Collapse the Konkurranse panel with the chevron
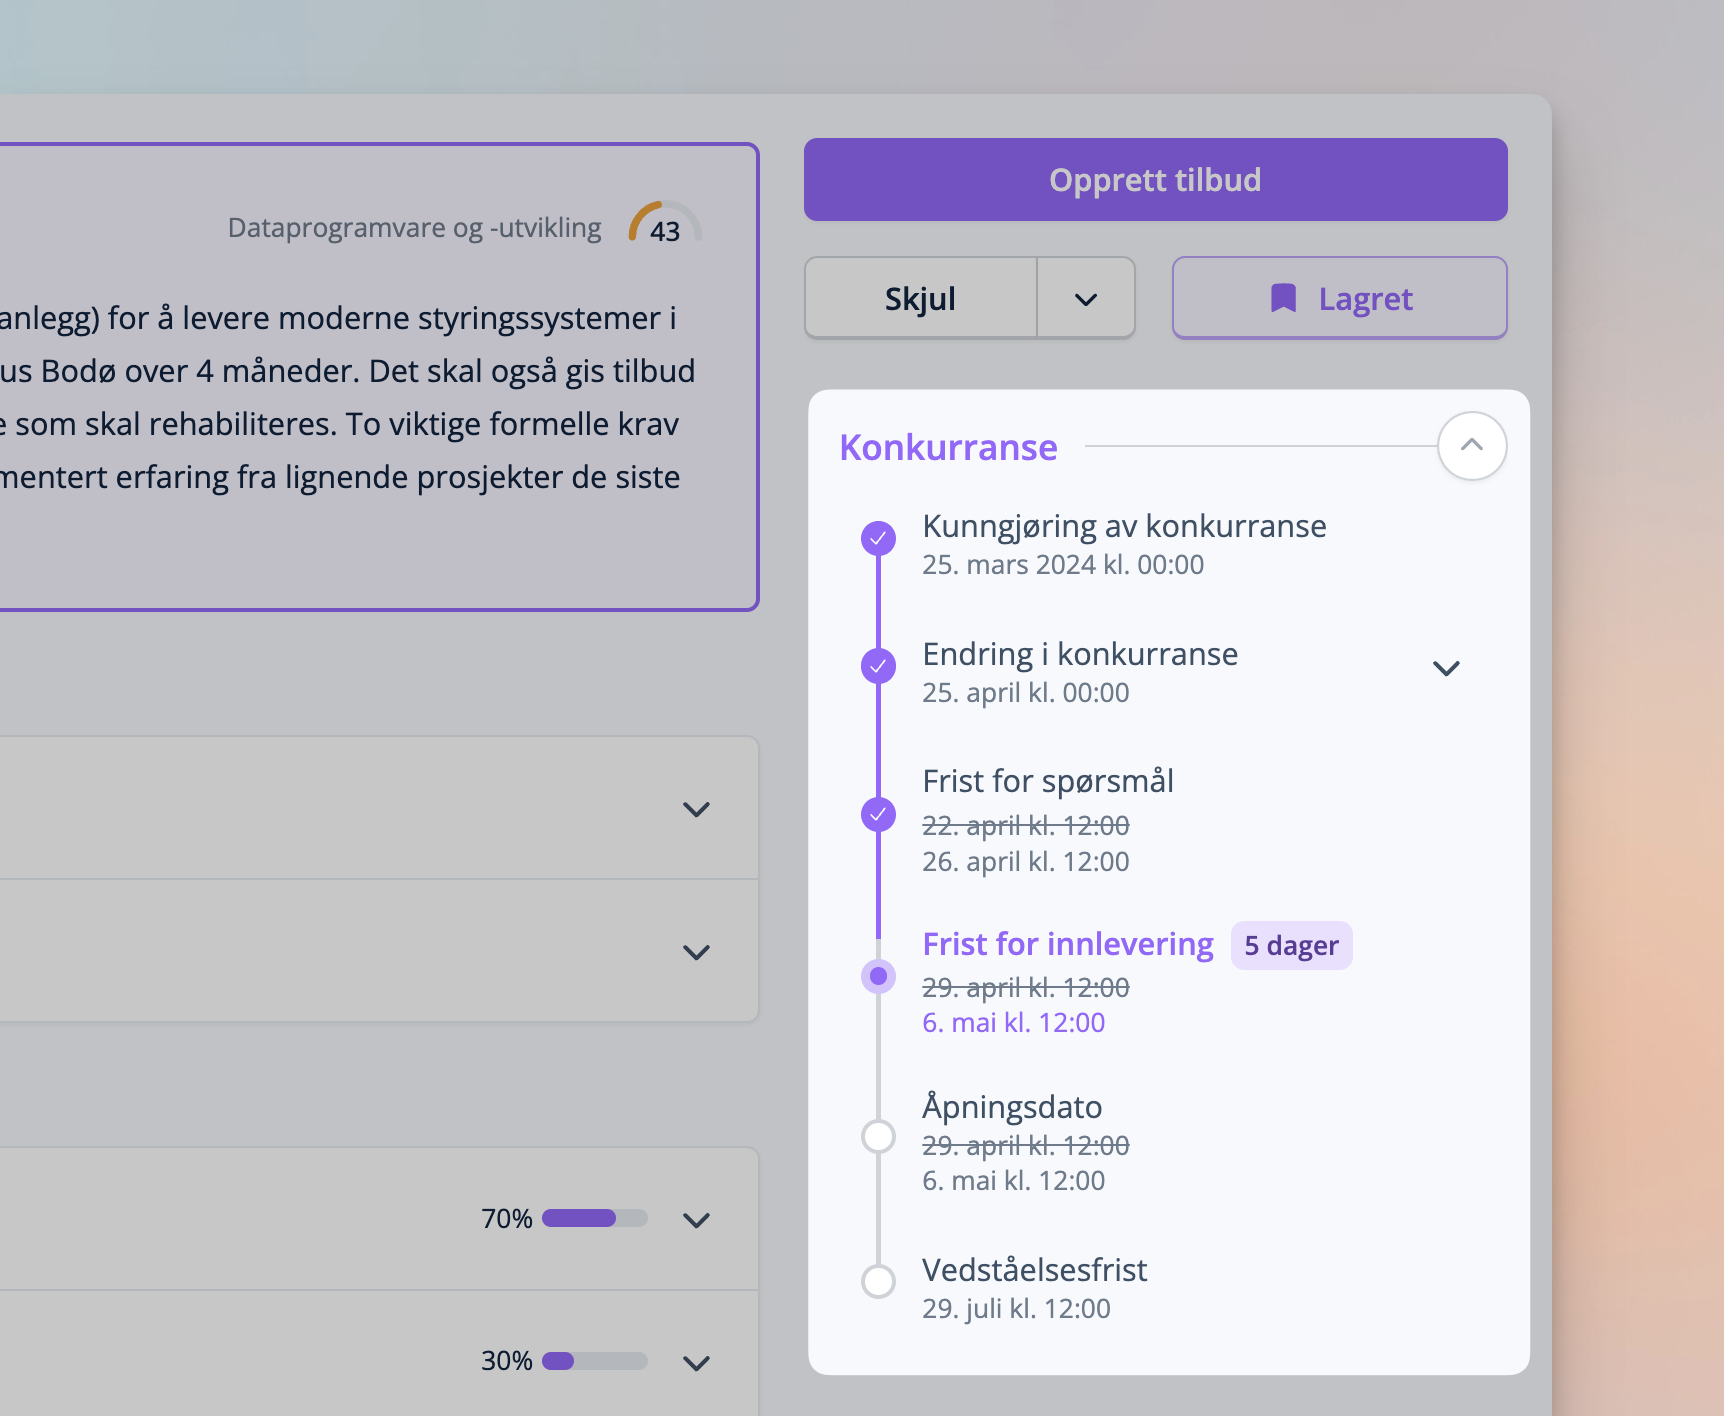The image size is (1724, 1416). coord(1471,446)
